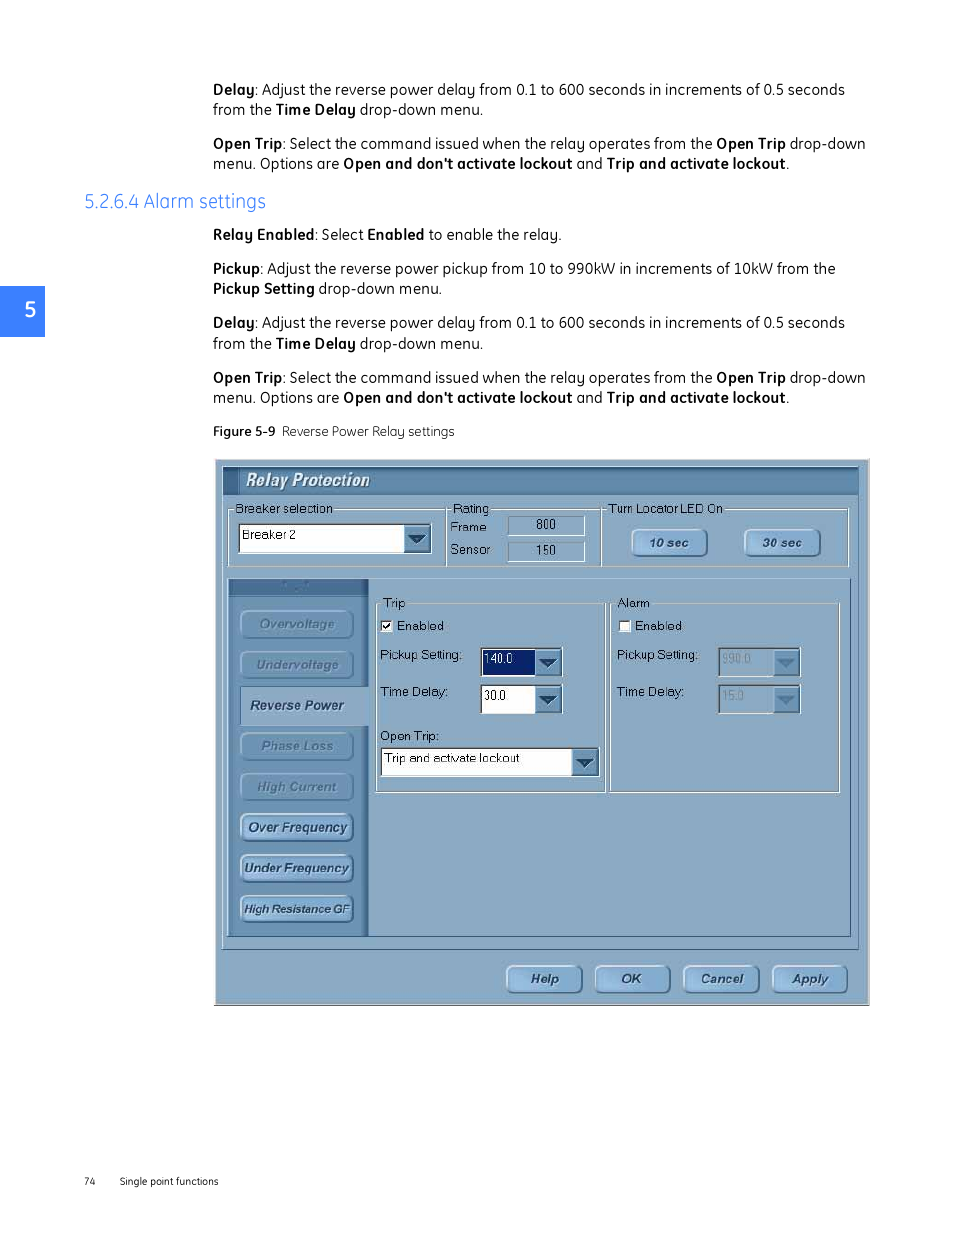Screen dimensions: 954x1235
Task: Click the Figure 5-9 caption text
Action: pos(334,432)
